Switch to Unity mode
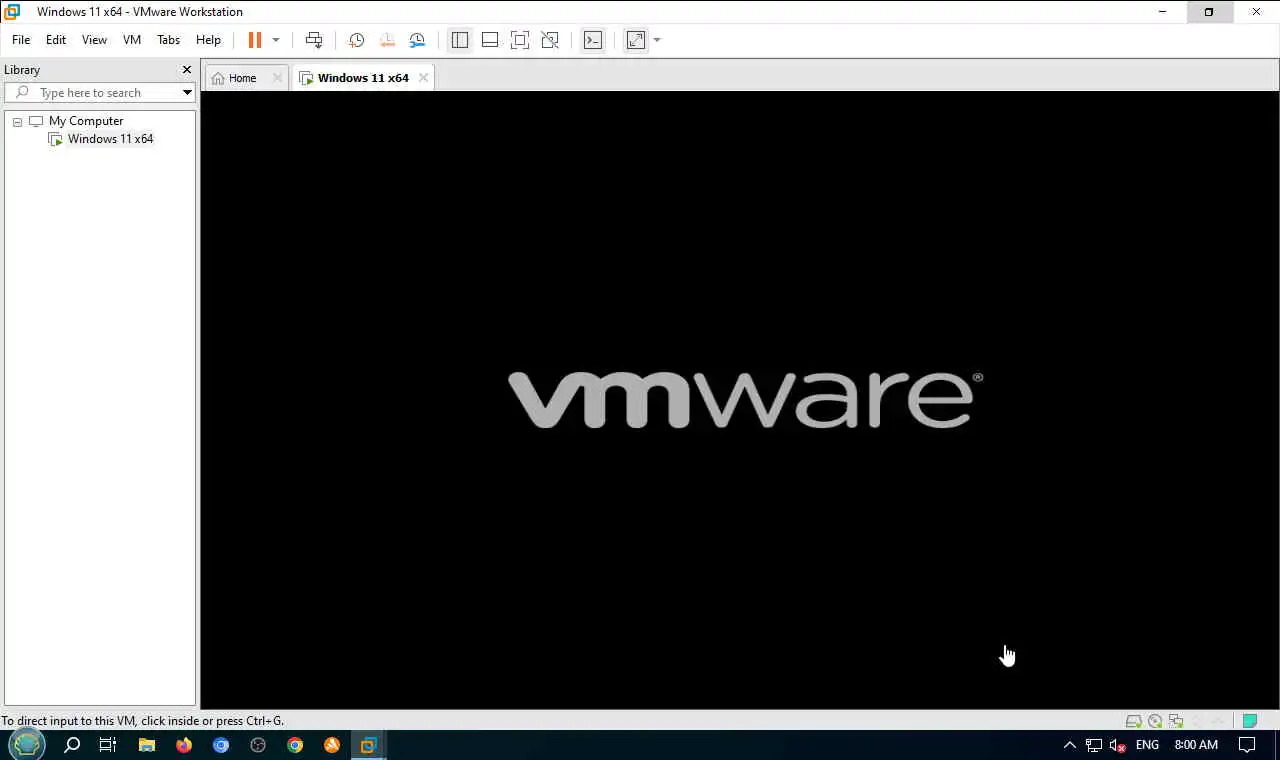1280x760 pixels. coord(550,40)
